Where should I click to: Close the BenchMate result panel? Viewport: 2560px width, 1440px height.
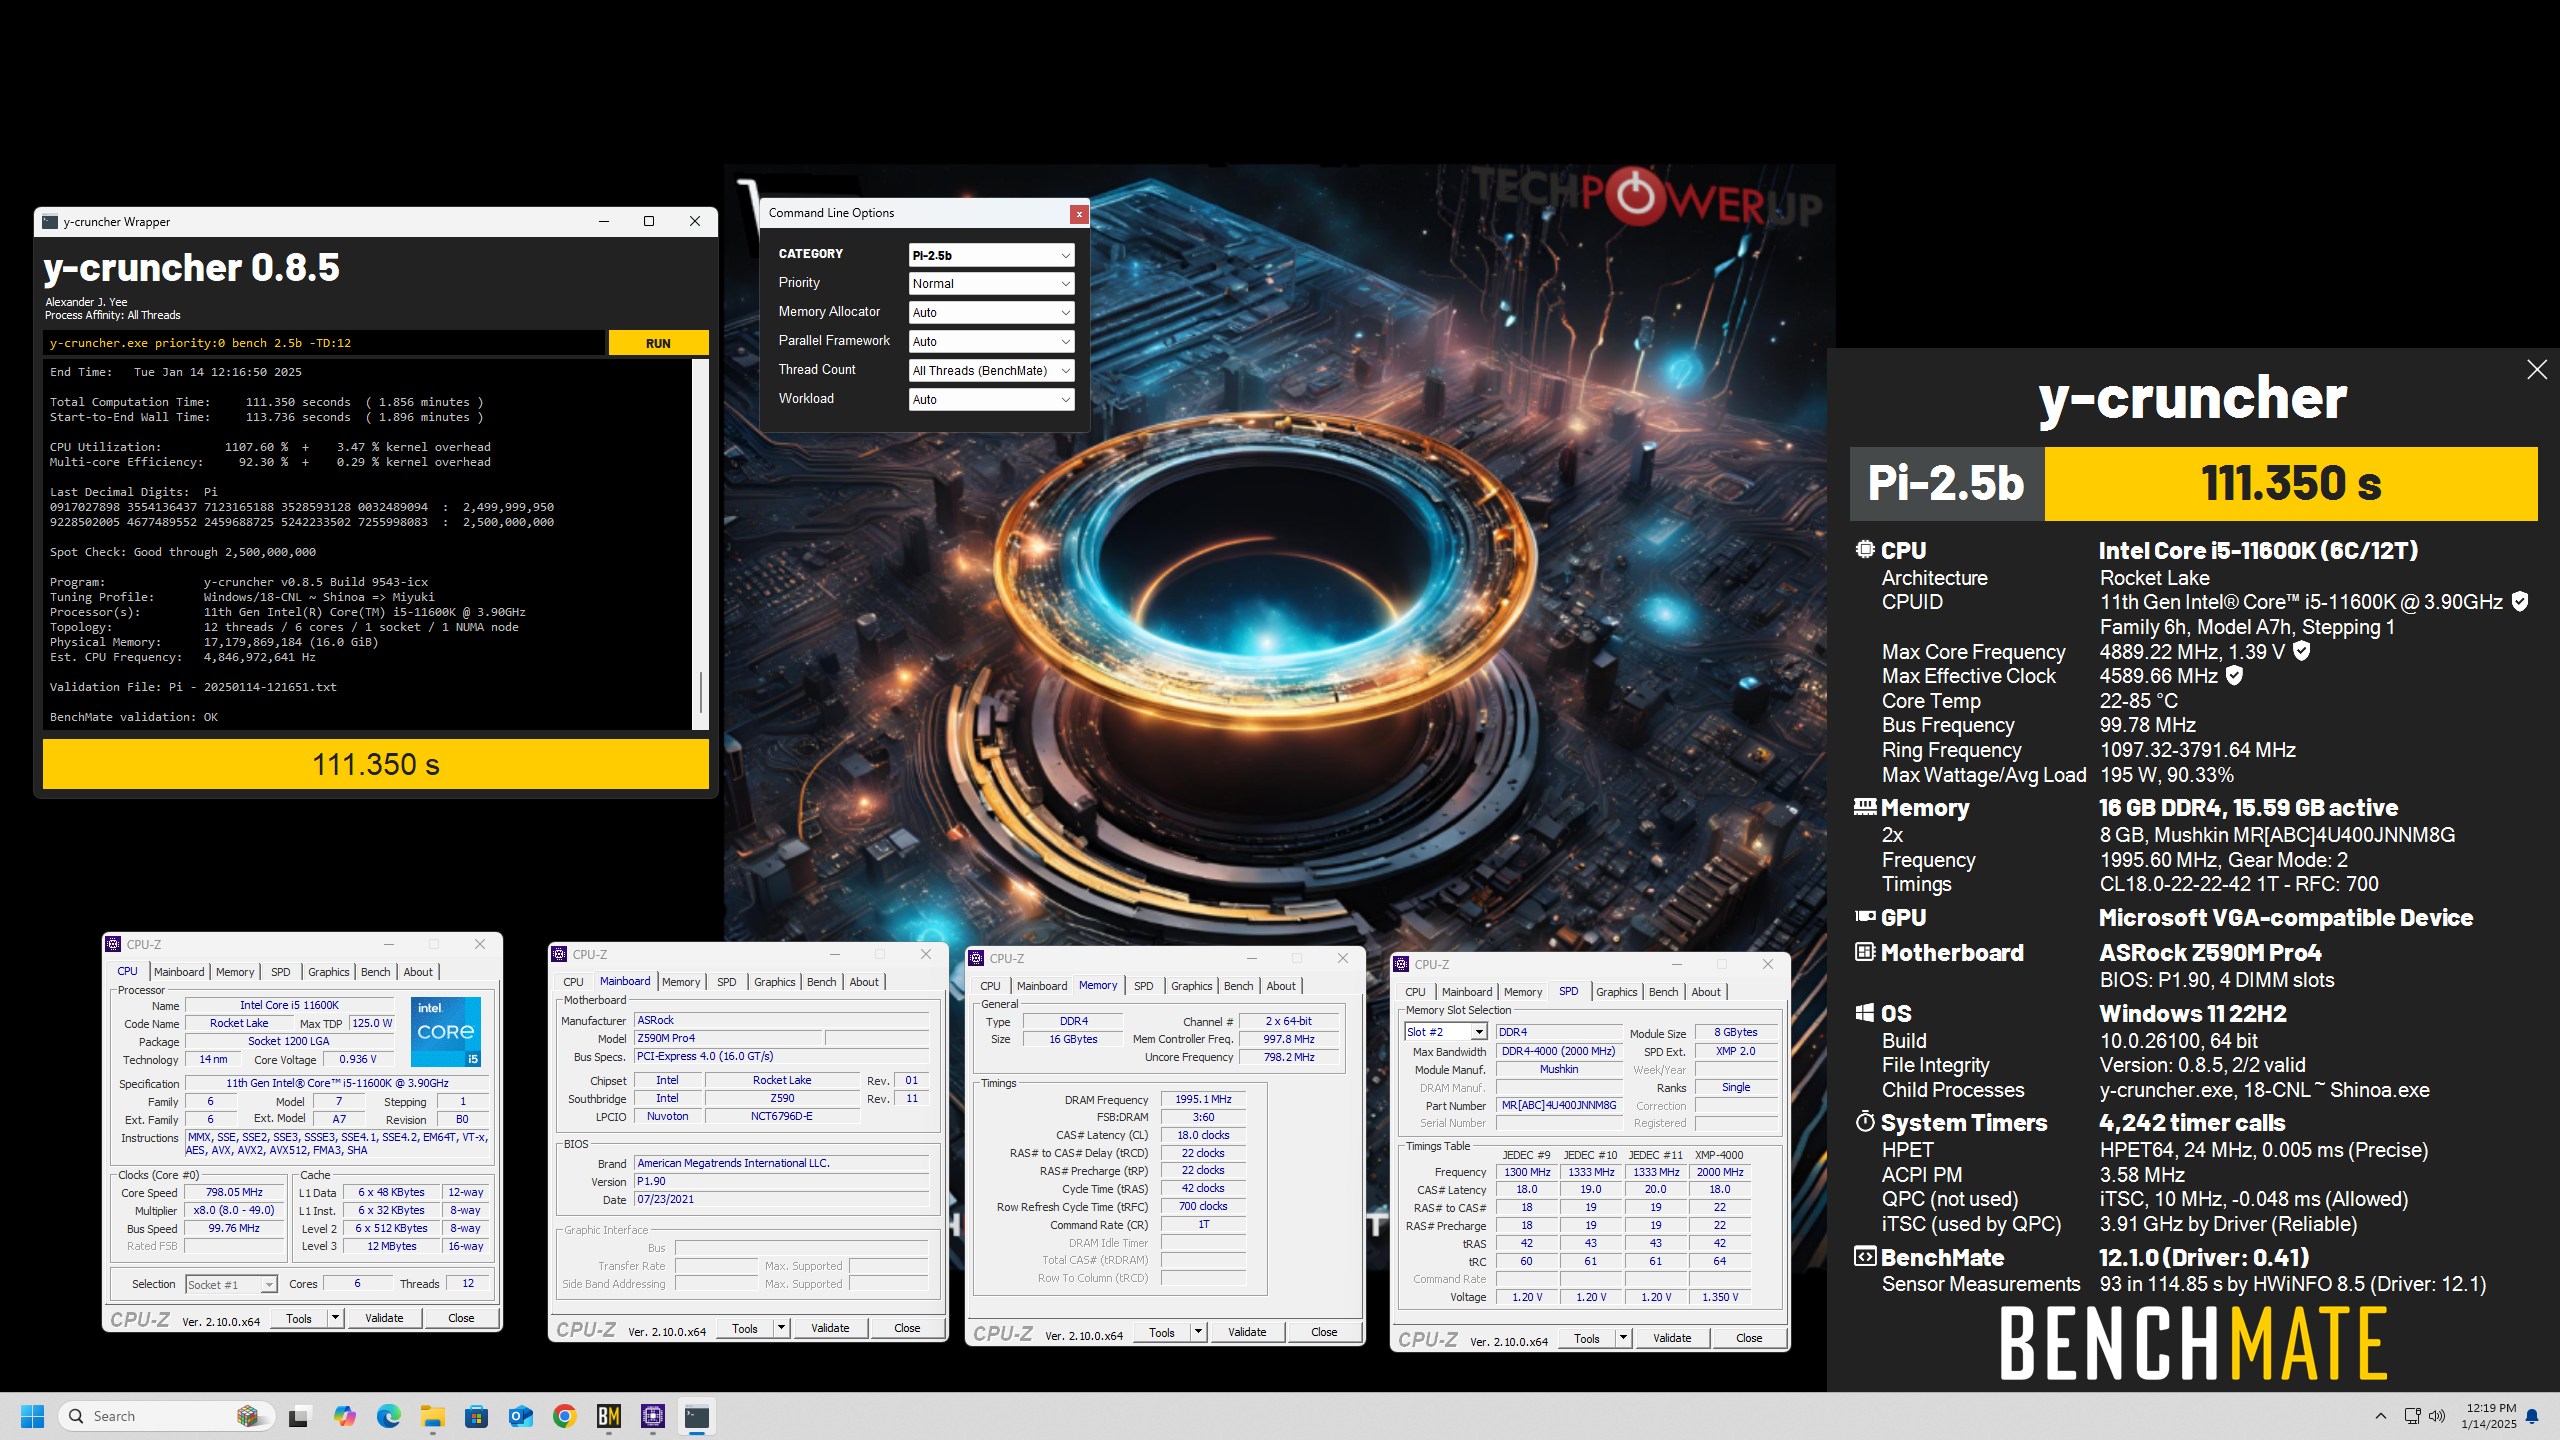pyautogui.click(x=2537, y=370)
